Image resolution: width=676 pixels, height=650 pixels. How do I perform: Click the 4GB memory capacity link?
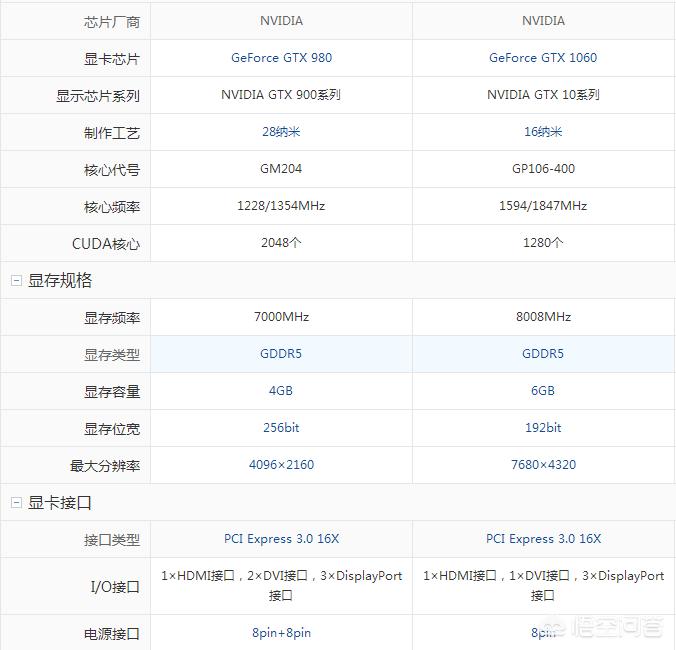(281, 391)
